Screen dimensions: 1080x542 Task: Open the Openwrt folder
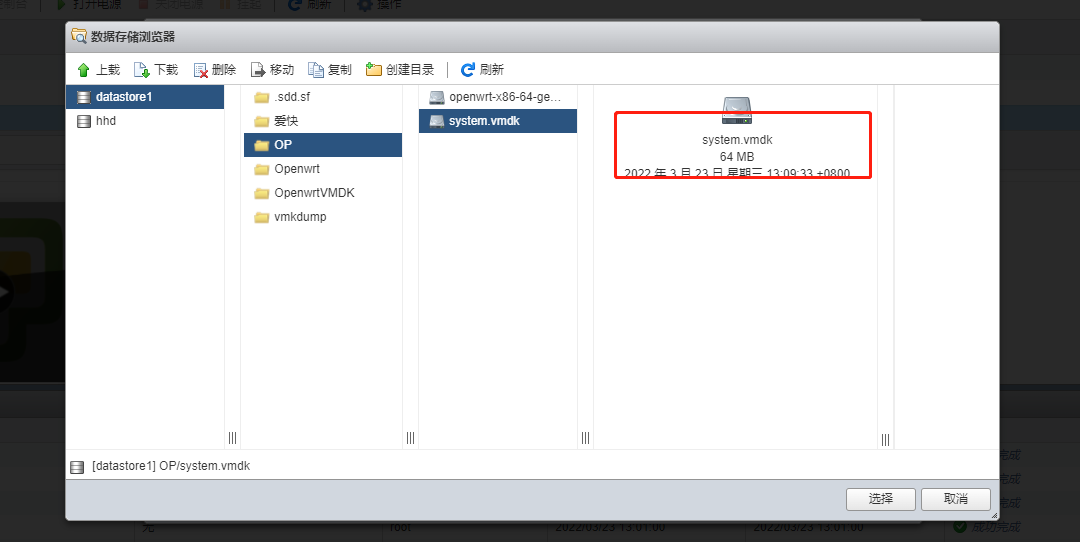(296, 169)
